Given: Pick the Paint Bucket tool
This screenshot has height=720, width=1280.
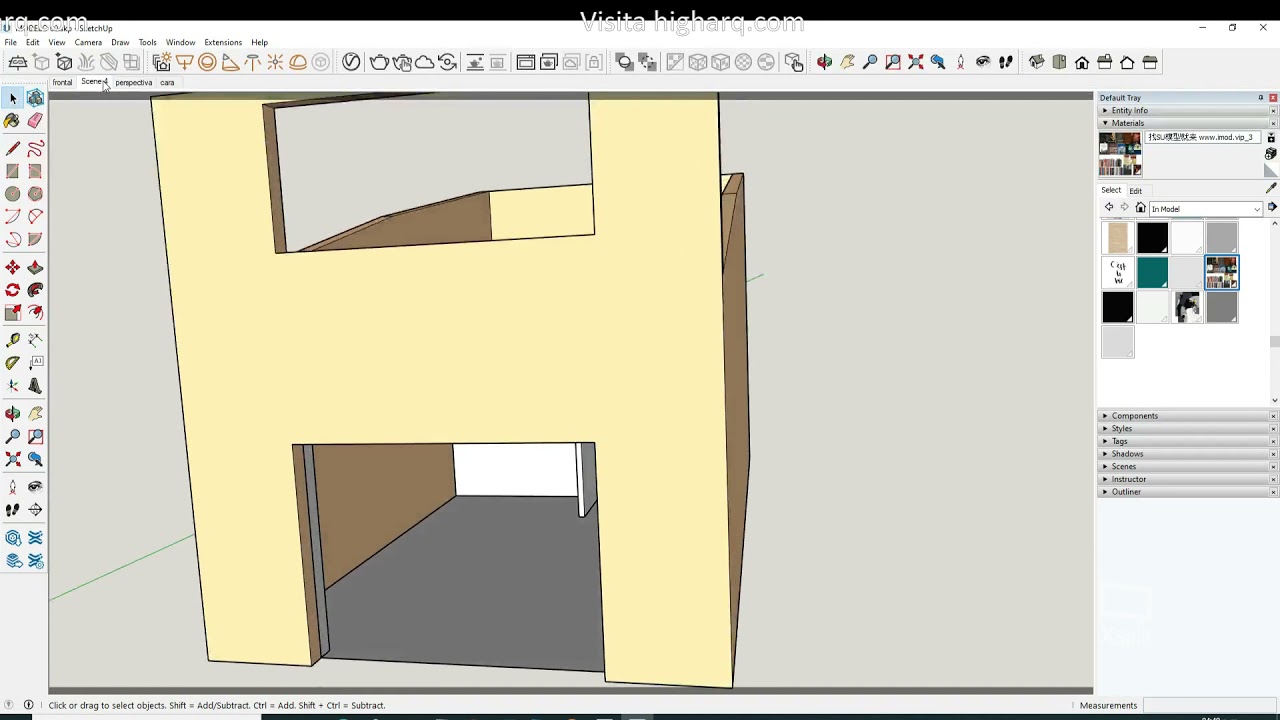Looking at the screenshot, I should (13, 121).
